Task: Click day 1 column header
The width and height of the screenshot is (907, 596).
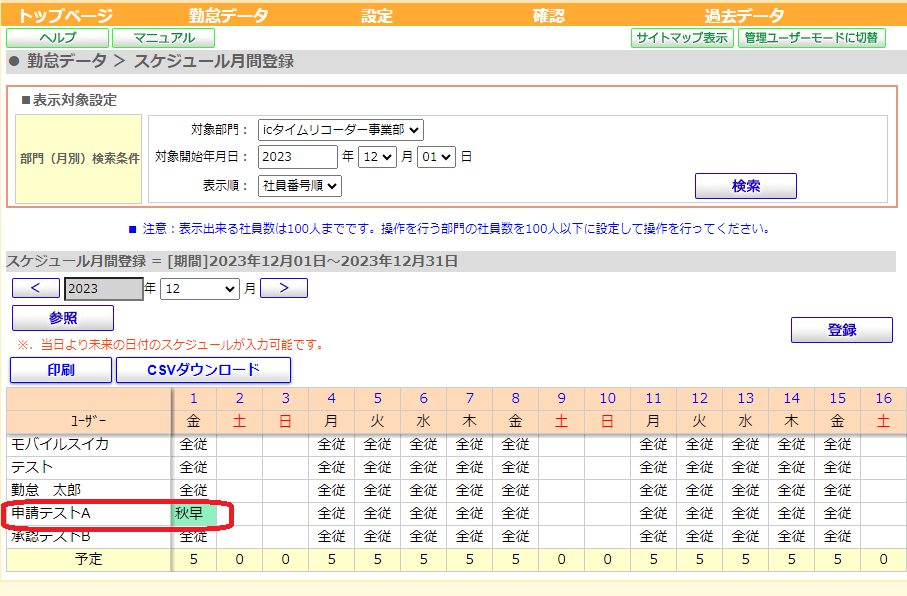Action: pyautogui.click(x=194, y=399)
